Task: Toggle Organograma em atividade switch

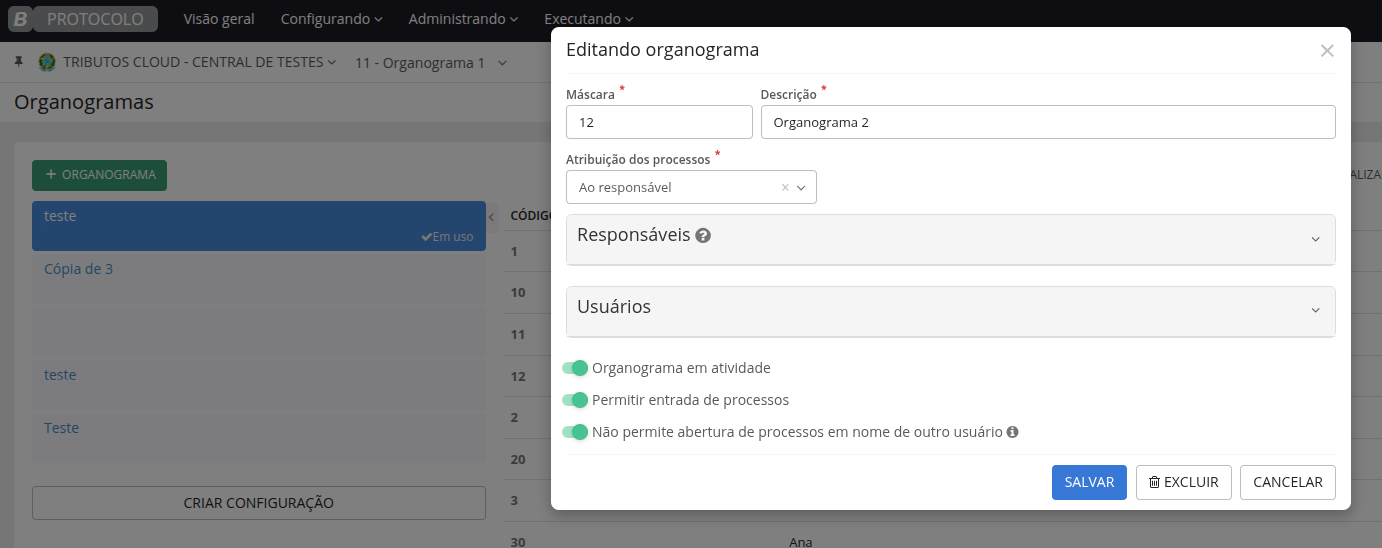Action: point(575,368)
